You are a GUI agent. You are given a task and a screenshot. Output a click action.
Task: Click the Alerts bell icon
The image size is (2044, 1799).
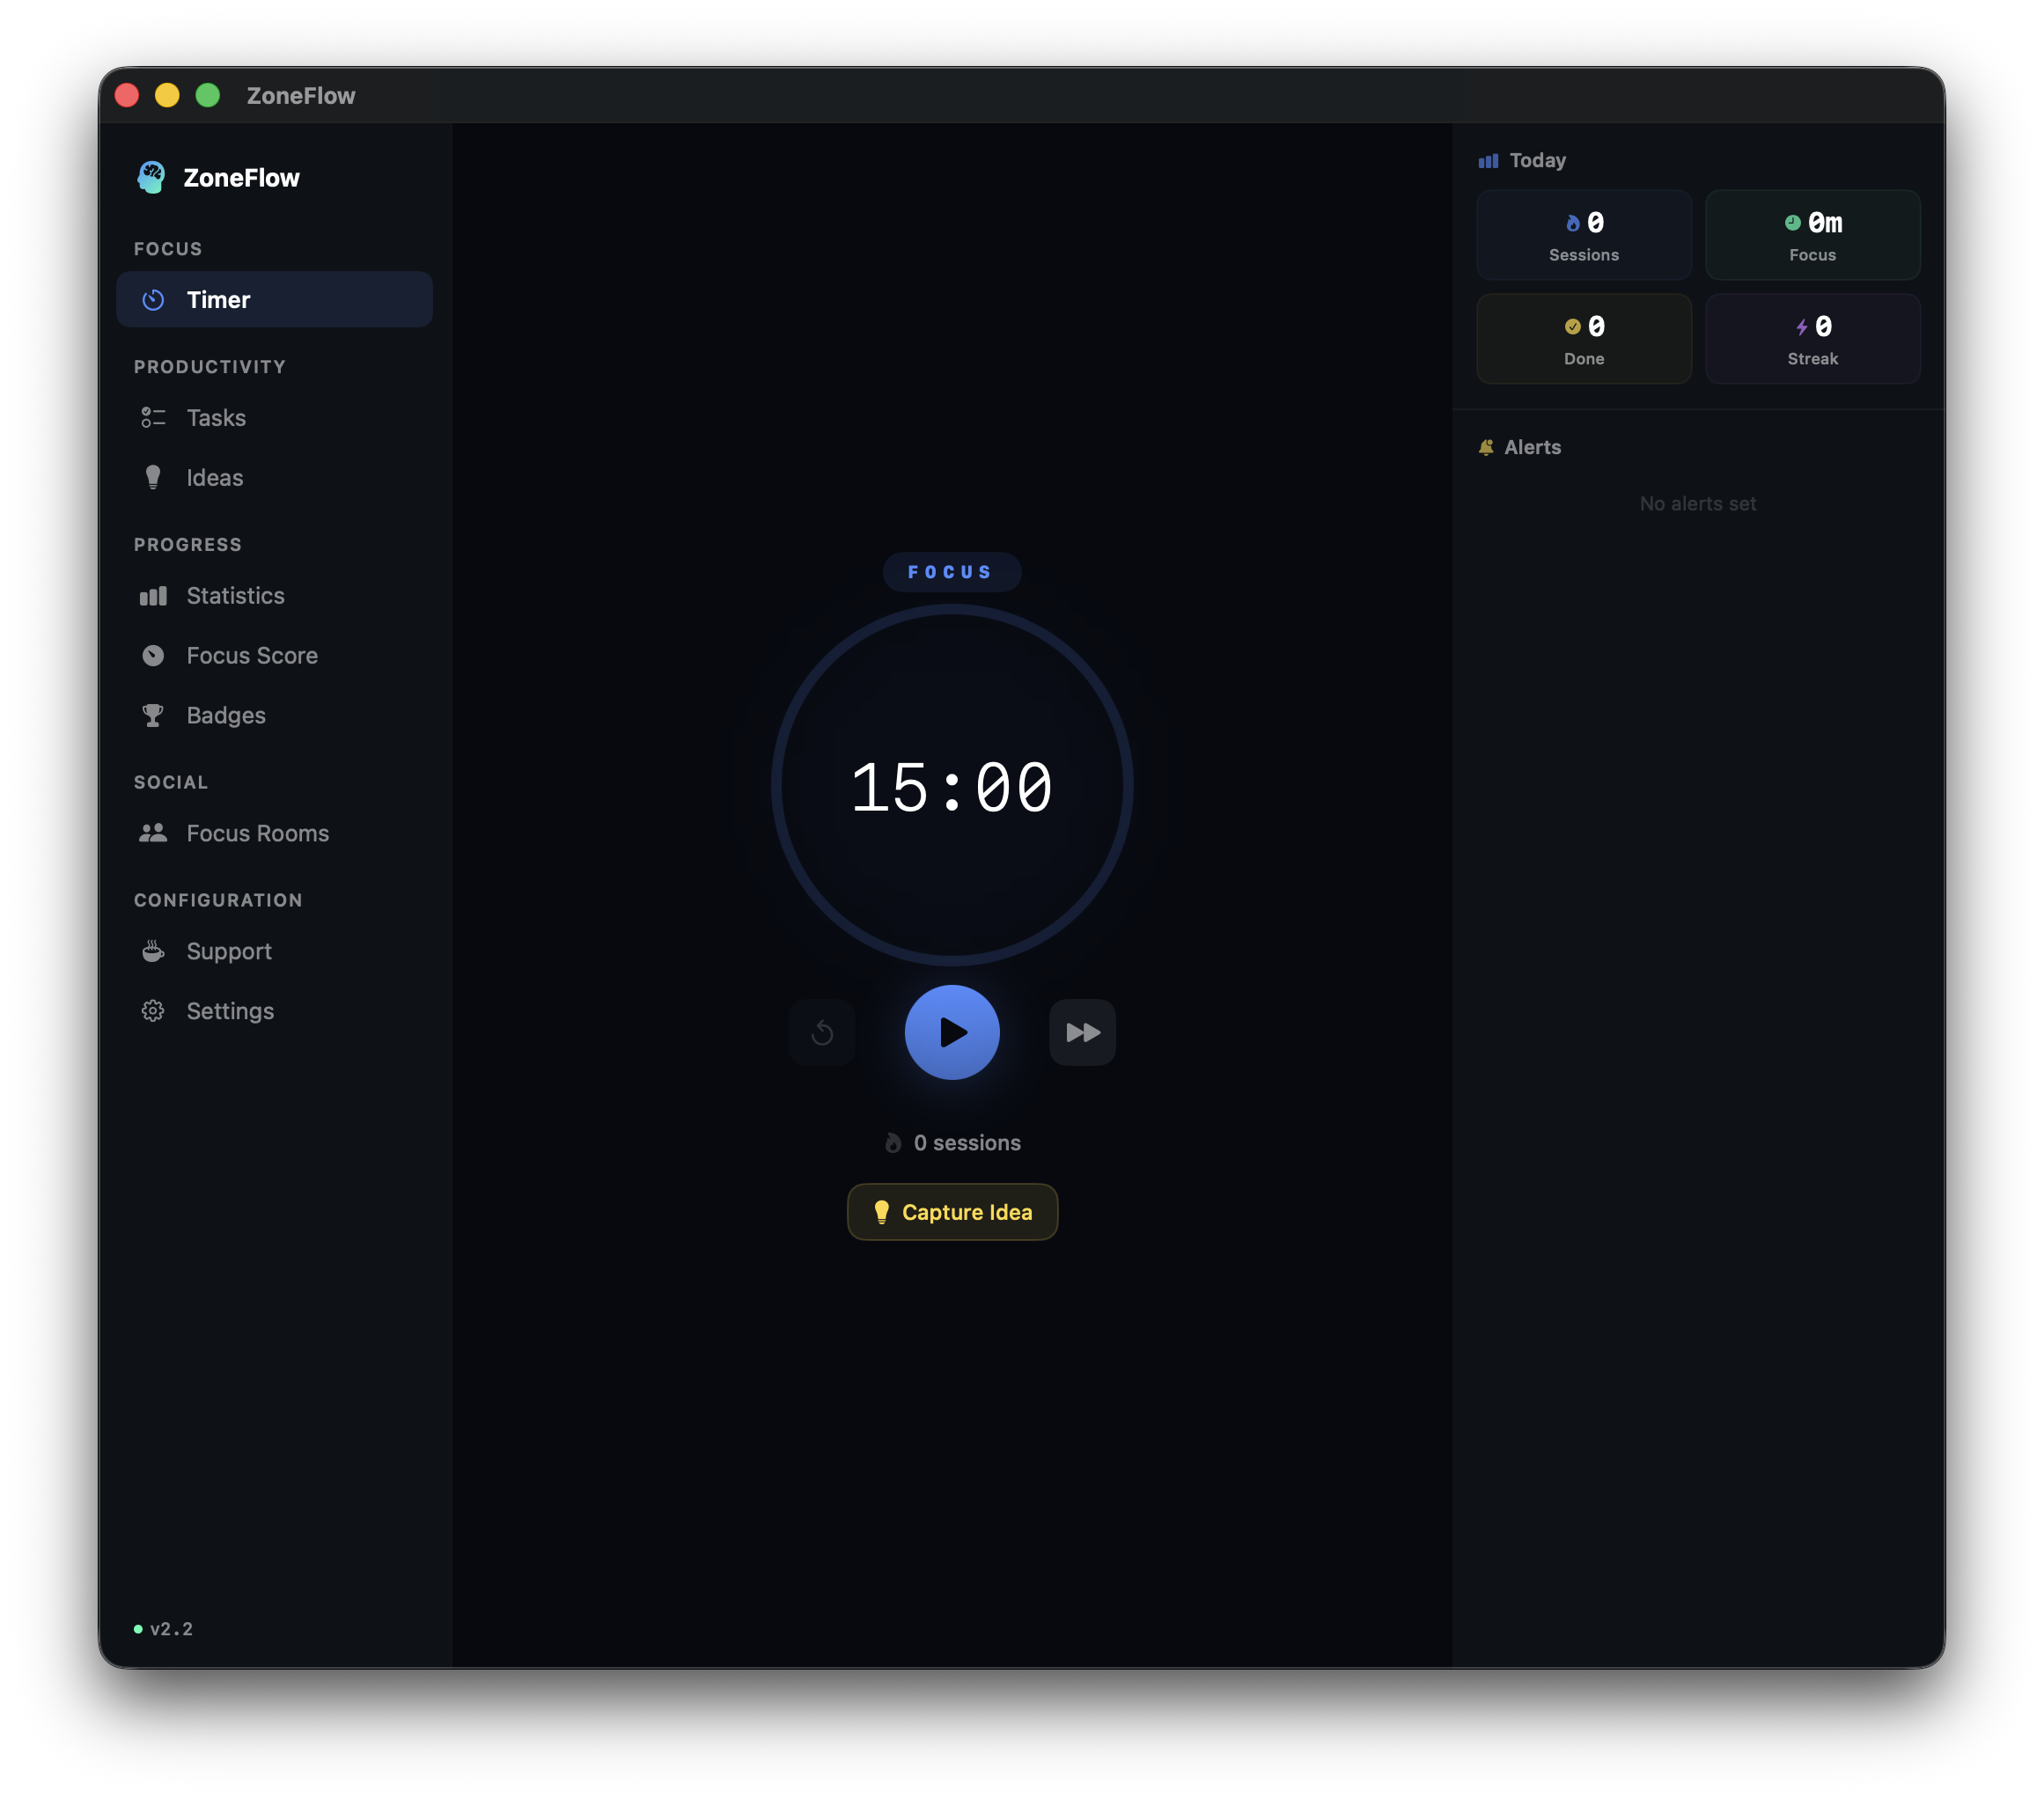click(x=1487, y=447)
